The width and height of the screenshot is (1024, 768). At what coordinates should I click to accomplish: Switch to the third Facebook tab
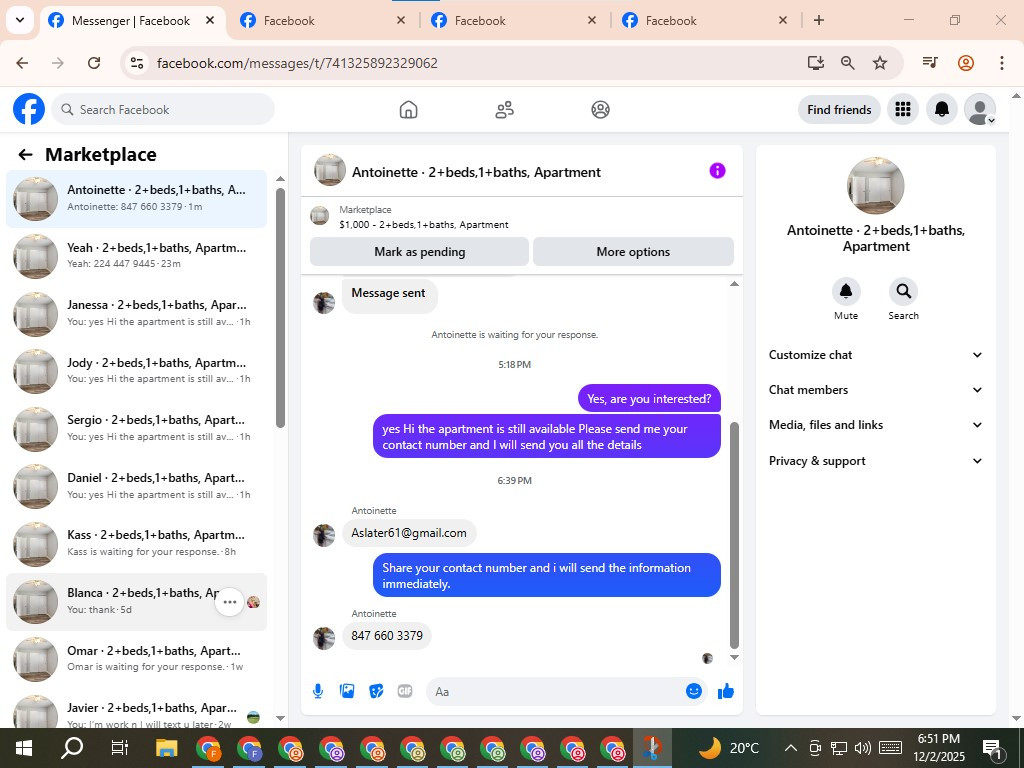[513, 21]
